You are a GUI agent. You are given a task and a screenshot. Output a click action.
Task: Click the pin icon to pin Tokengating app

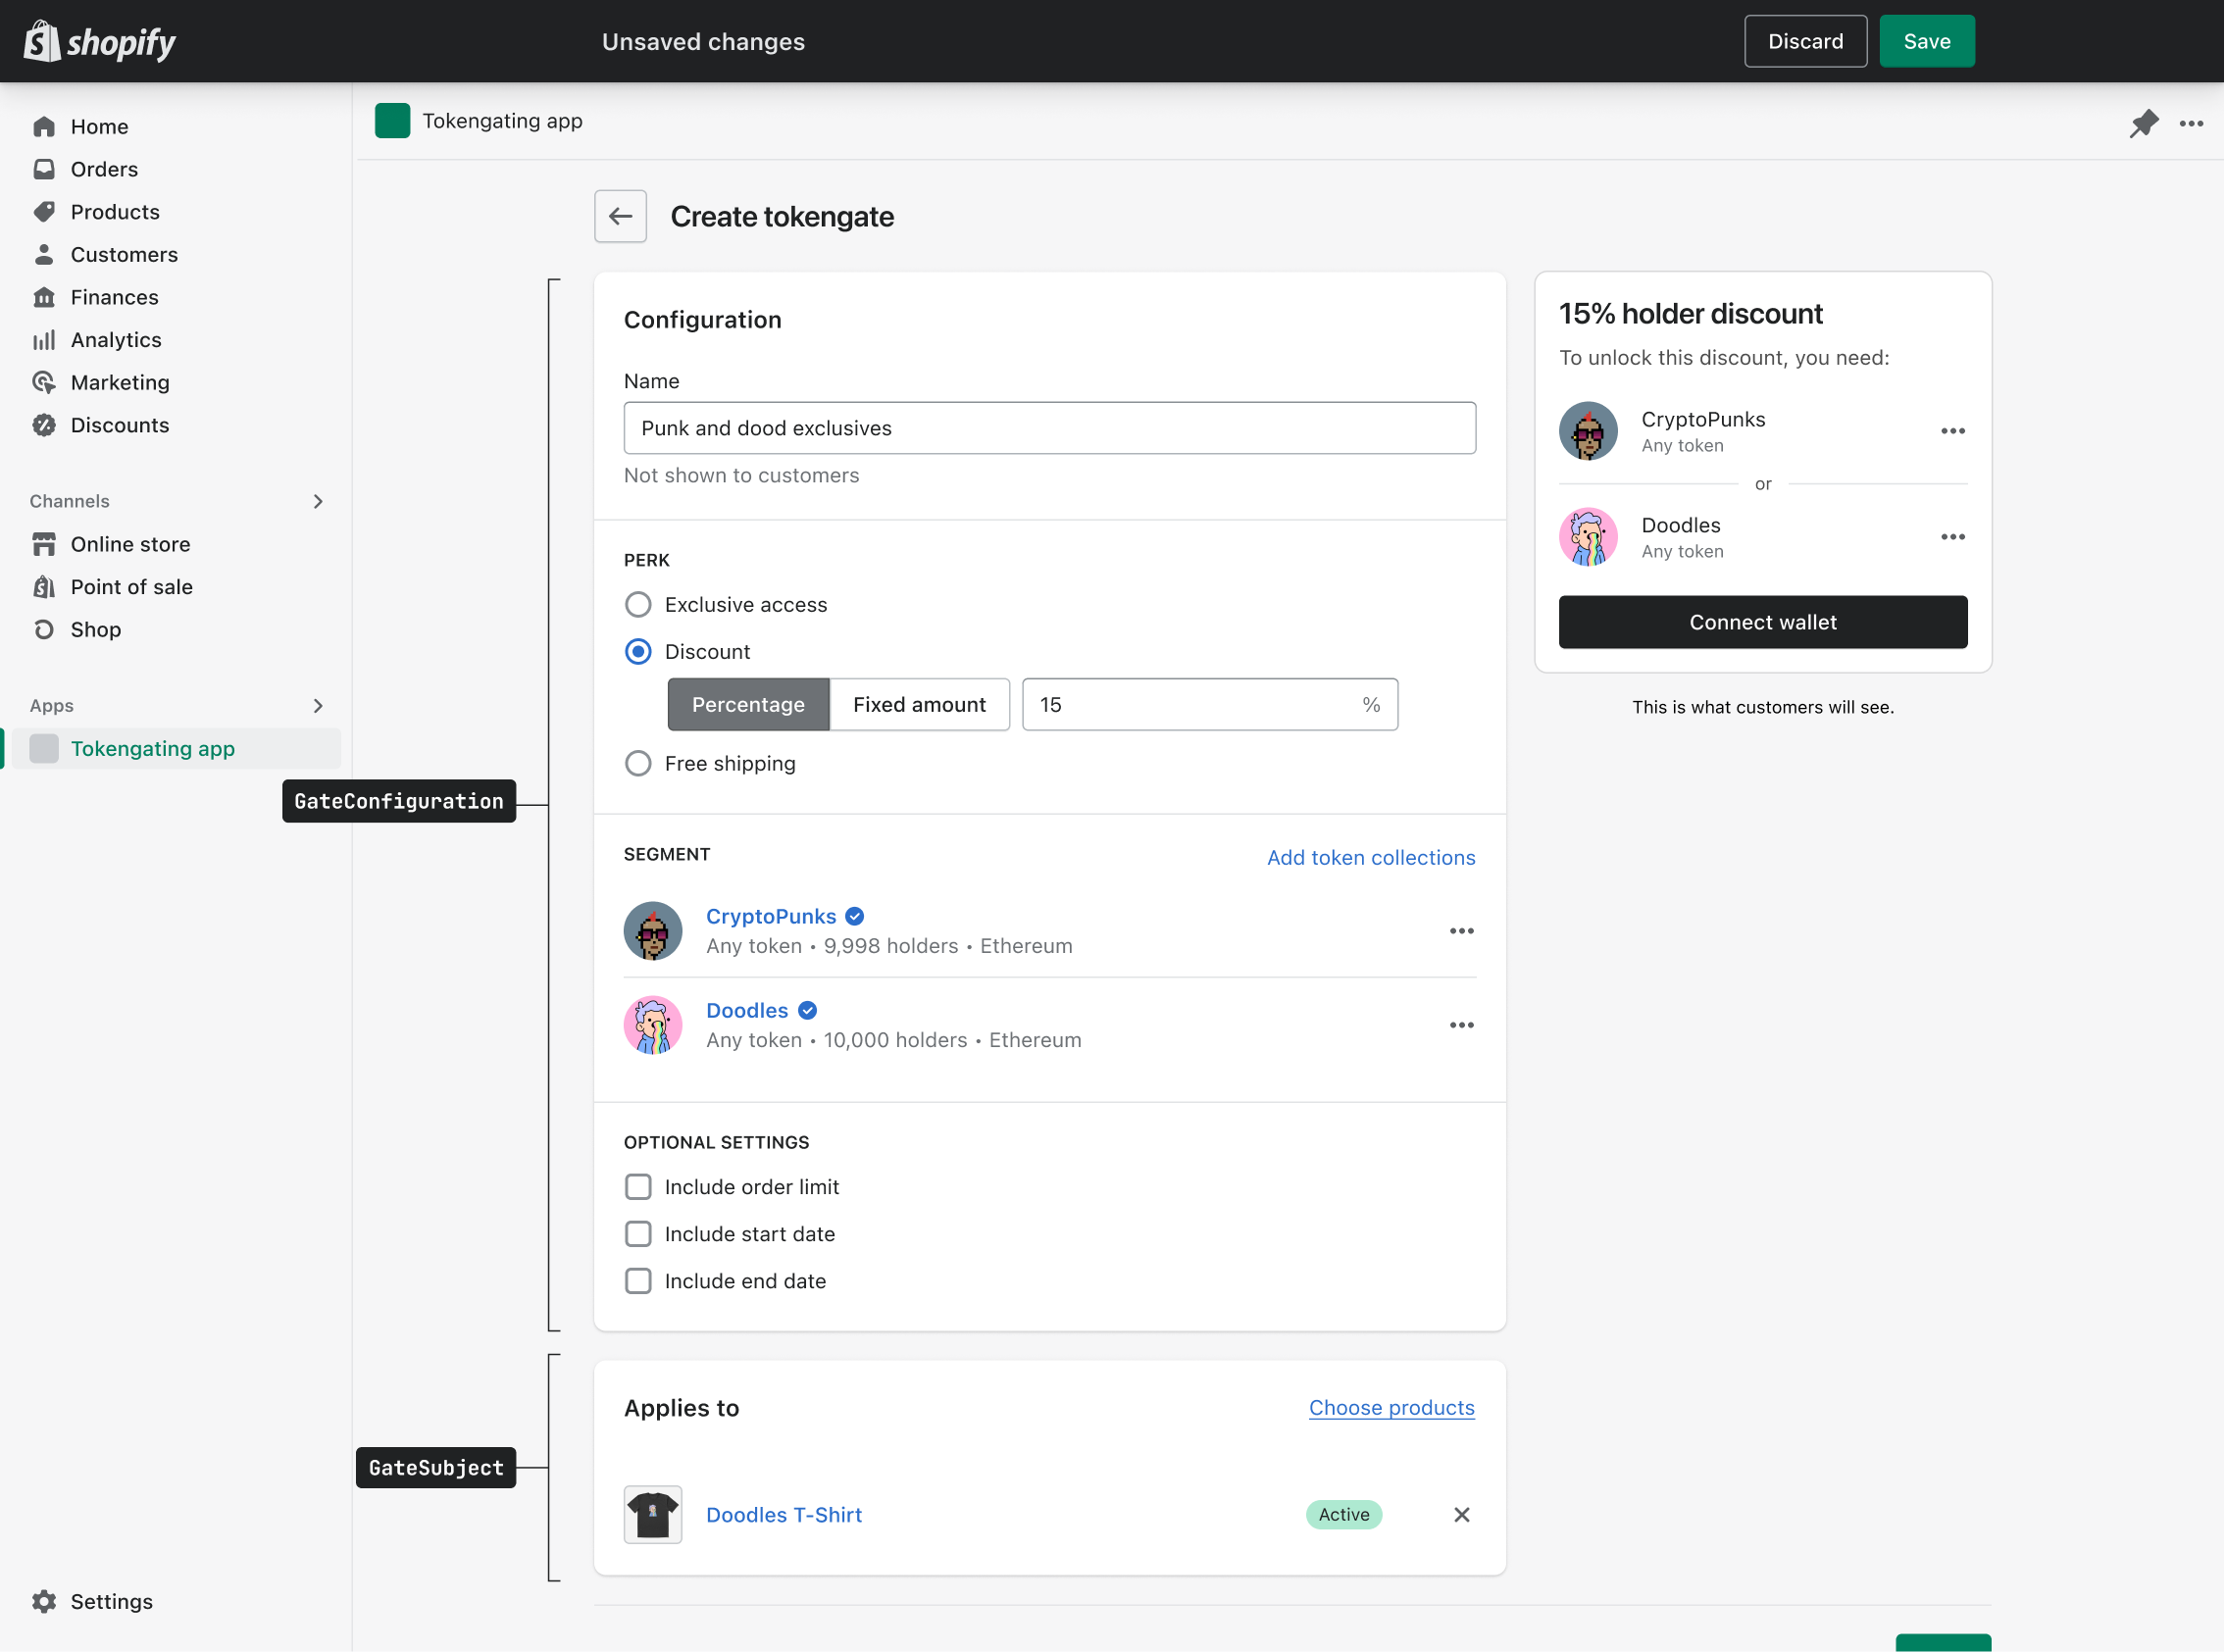point(2146,124)
